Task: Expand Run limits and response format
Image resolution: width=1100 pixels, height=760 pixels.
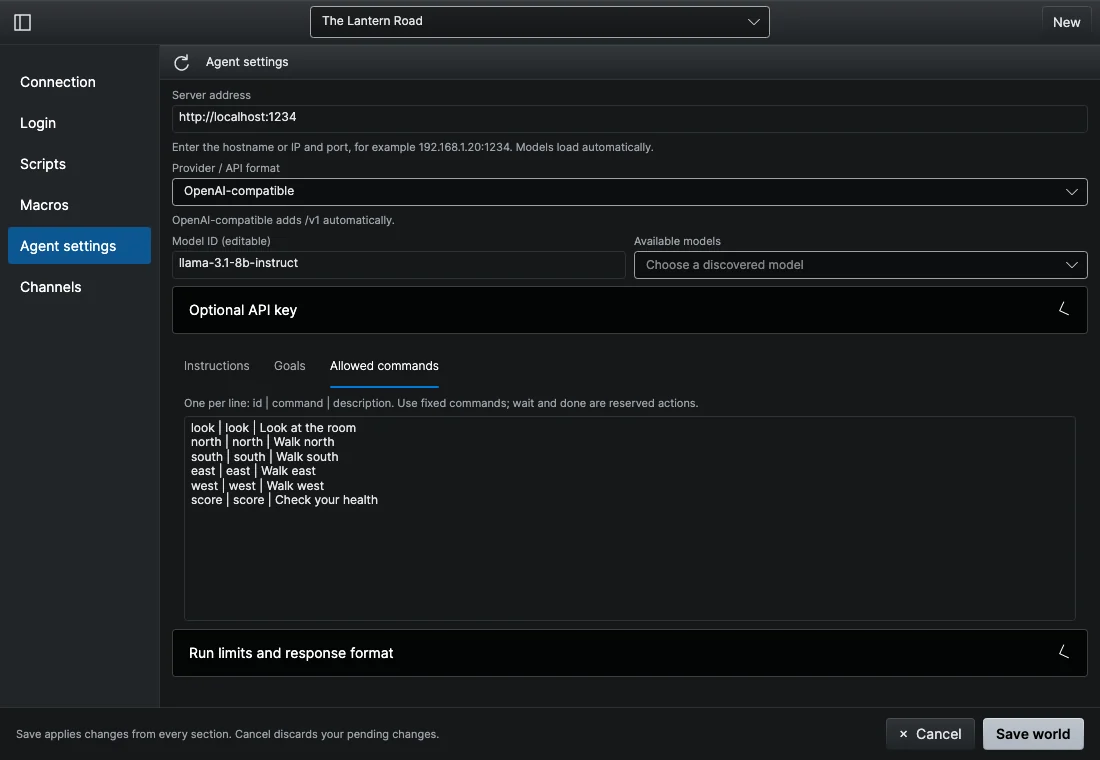Action: (x=629, y=653)
